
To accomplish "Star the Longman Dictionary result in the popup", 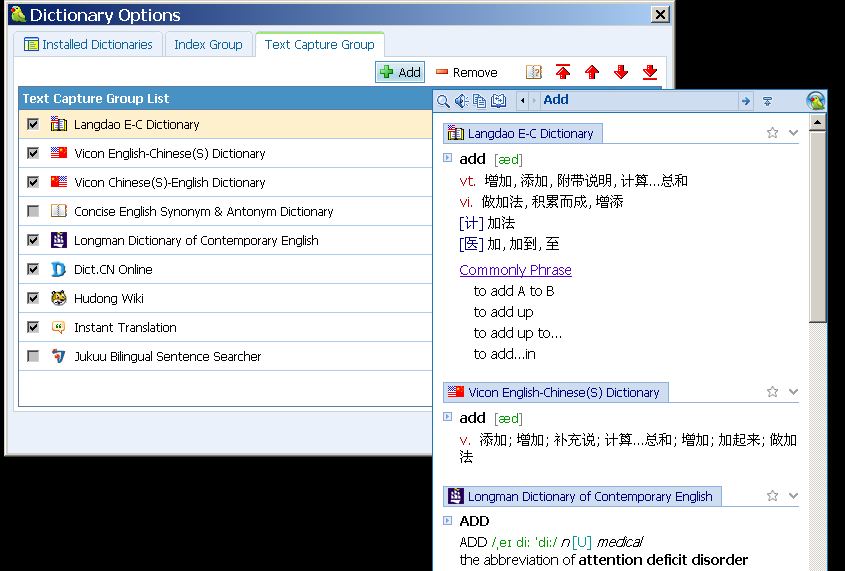I will coord(772,496).
